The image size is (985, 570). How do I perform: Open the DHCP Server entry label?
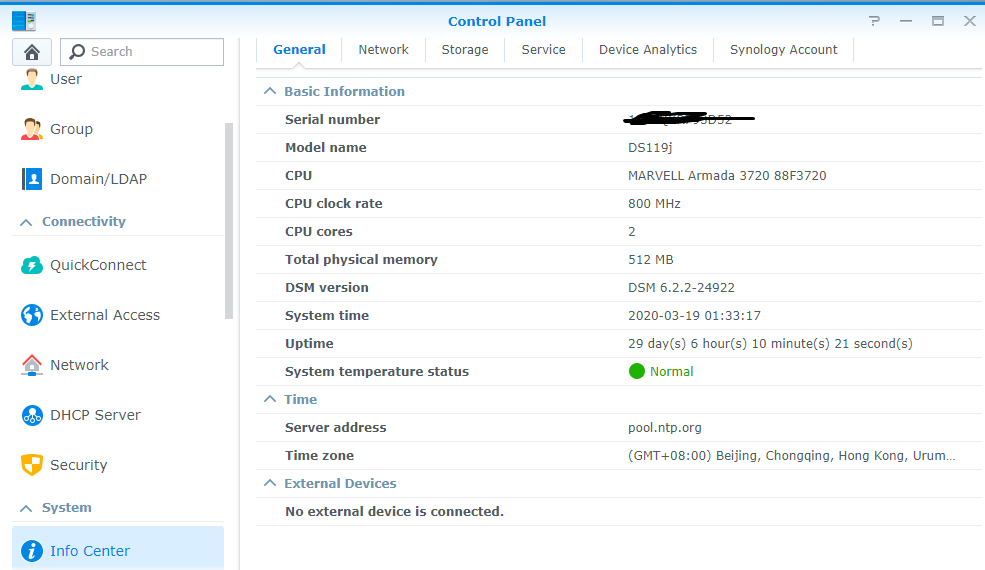[95, 415]
